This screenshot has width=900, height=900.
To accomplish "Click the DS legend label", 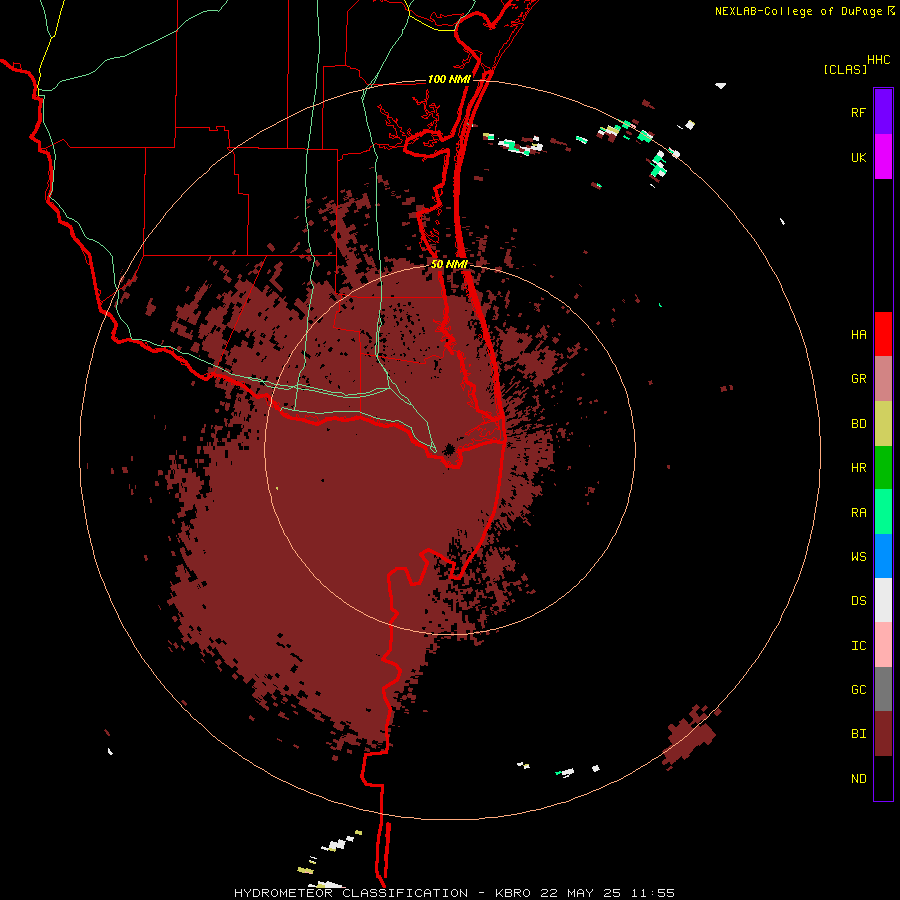I will [x=858, y=601].
